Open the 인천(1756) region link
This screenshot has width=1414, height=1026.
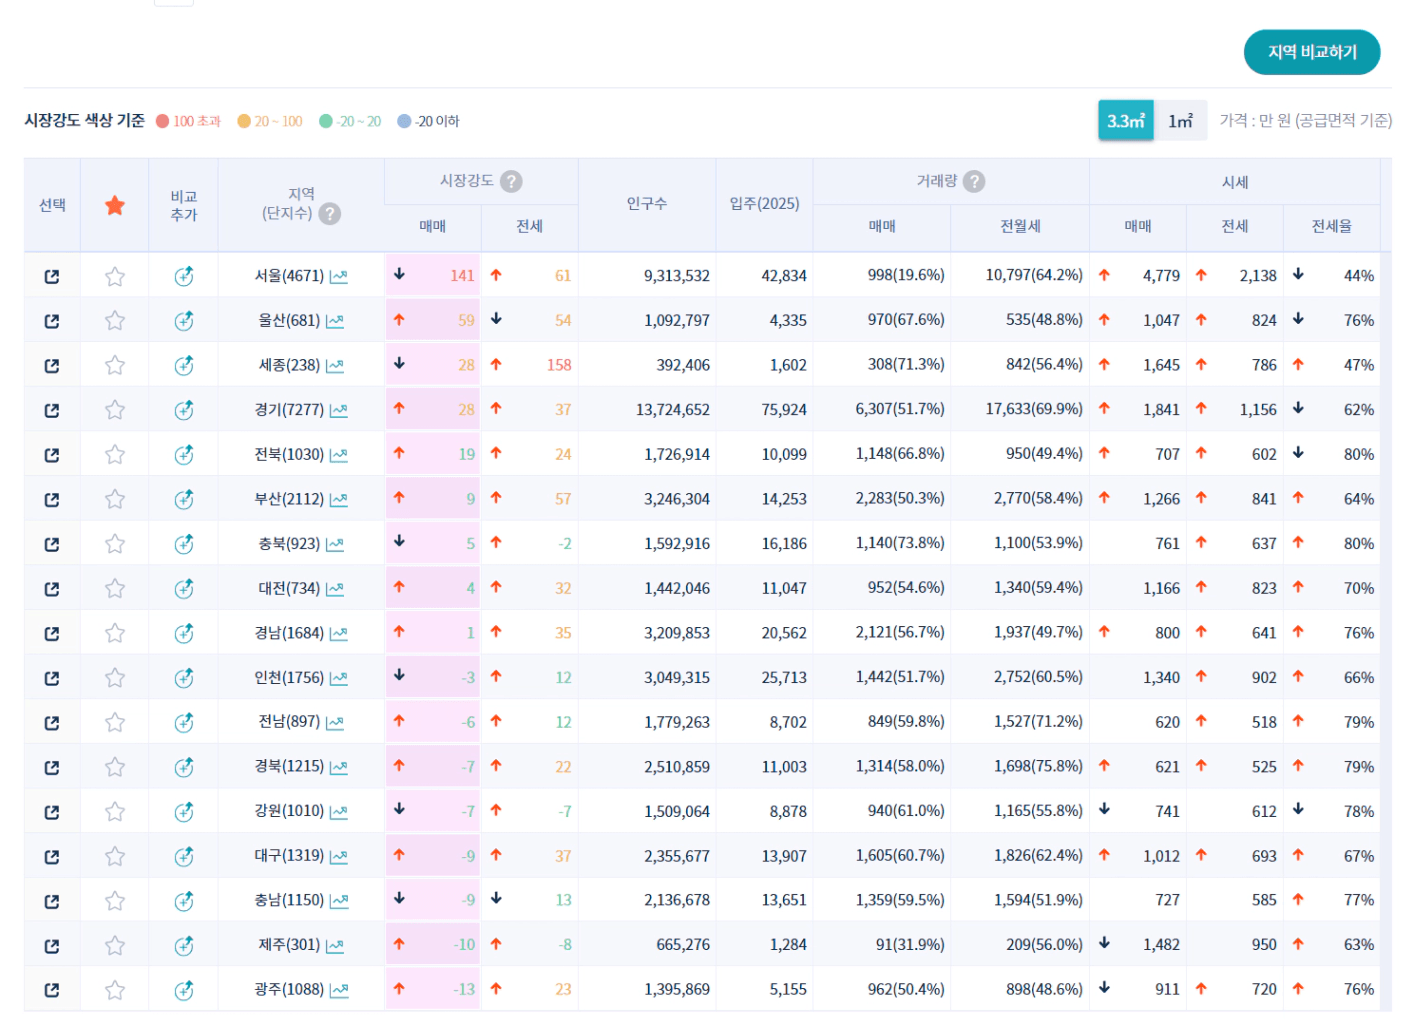click(289, 678)
